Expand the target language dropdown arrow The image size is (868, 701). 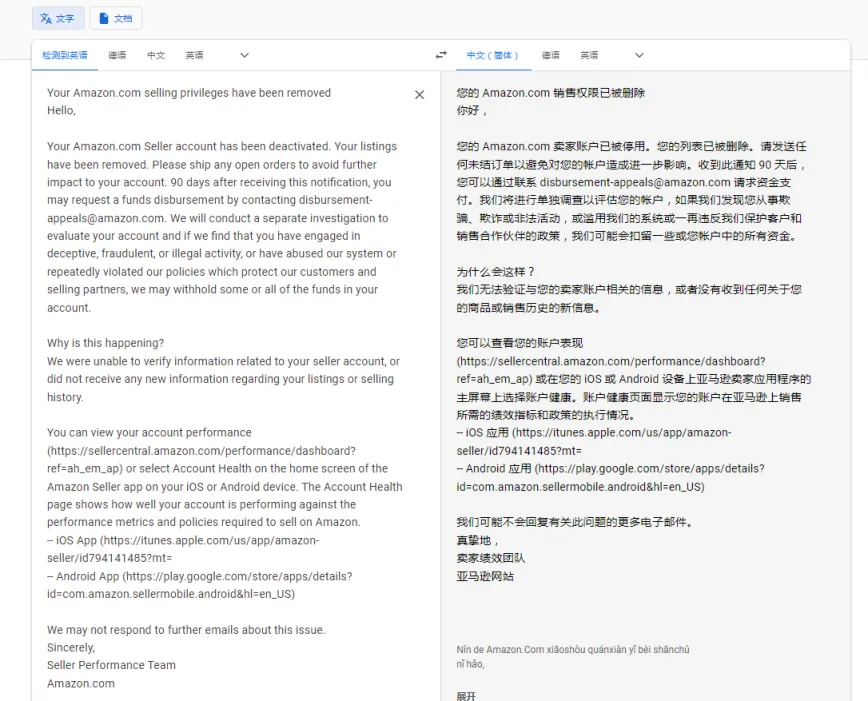pyautogui.click(x=639, y=55)
